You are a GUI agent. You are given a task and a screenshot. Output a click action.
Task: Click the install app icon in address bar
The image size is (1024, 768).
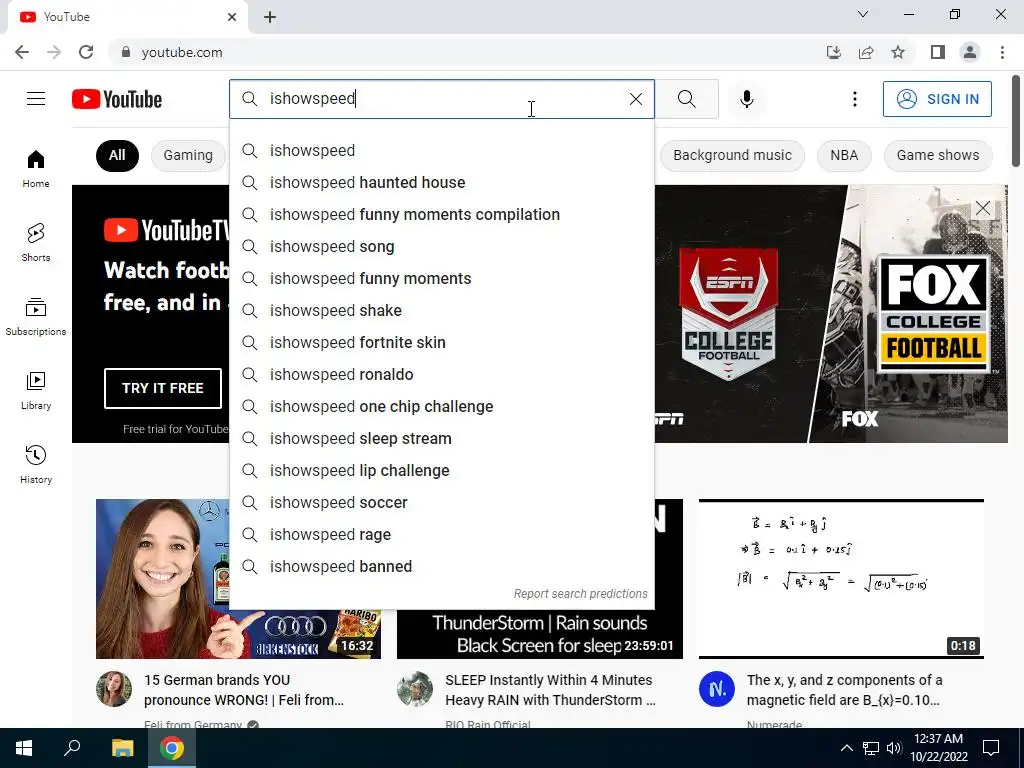834,52
